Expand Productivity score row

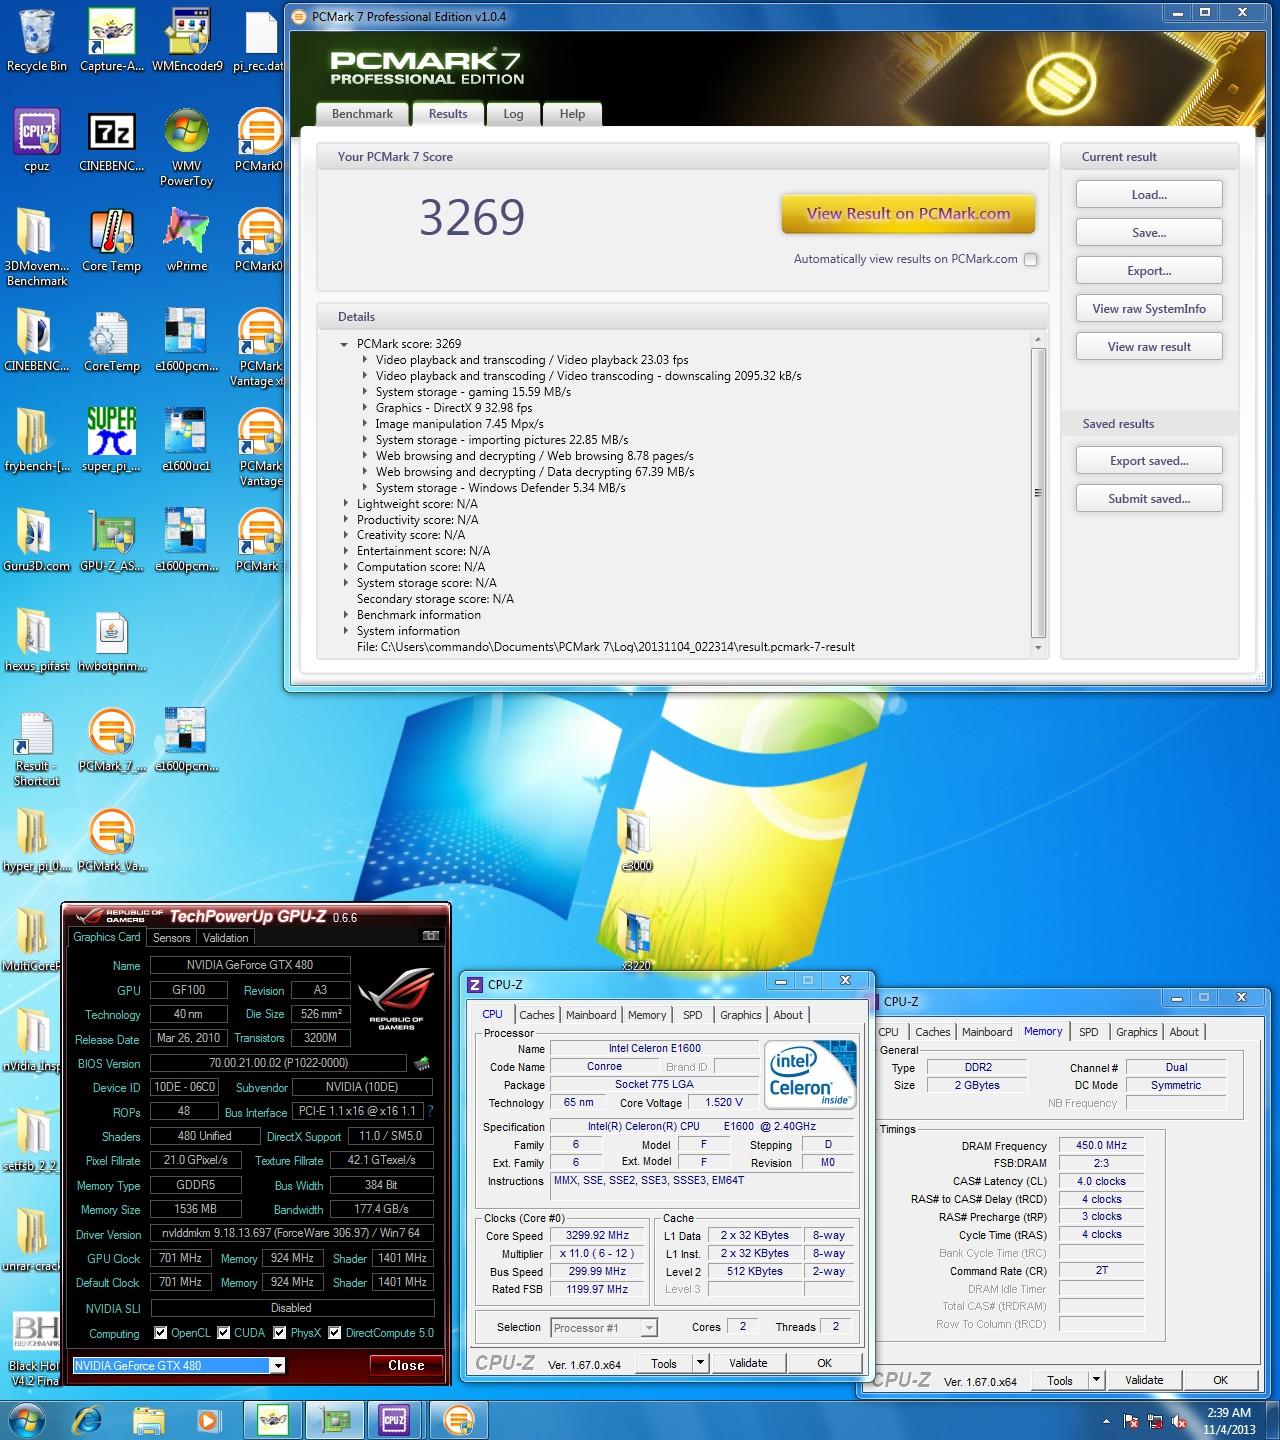pos(346,520)
